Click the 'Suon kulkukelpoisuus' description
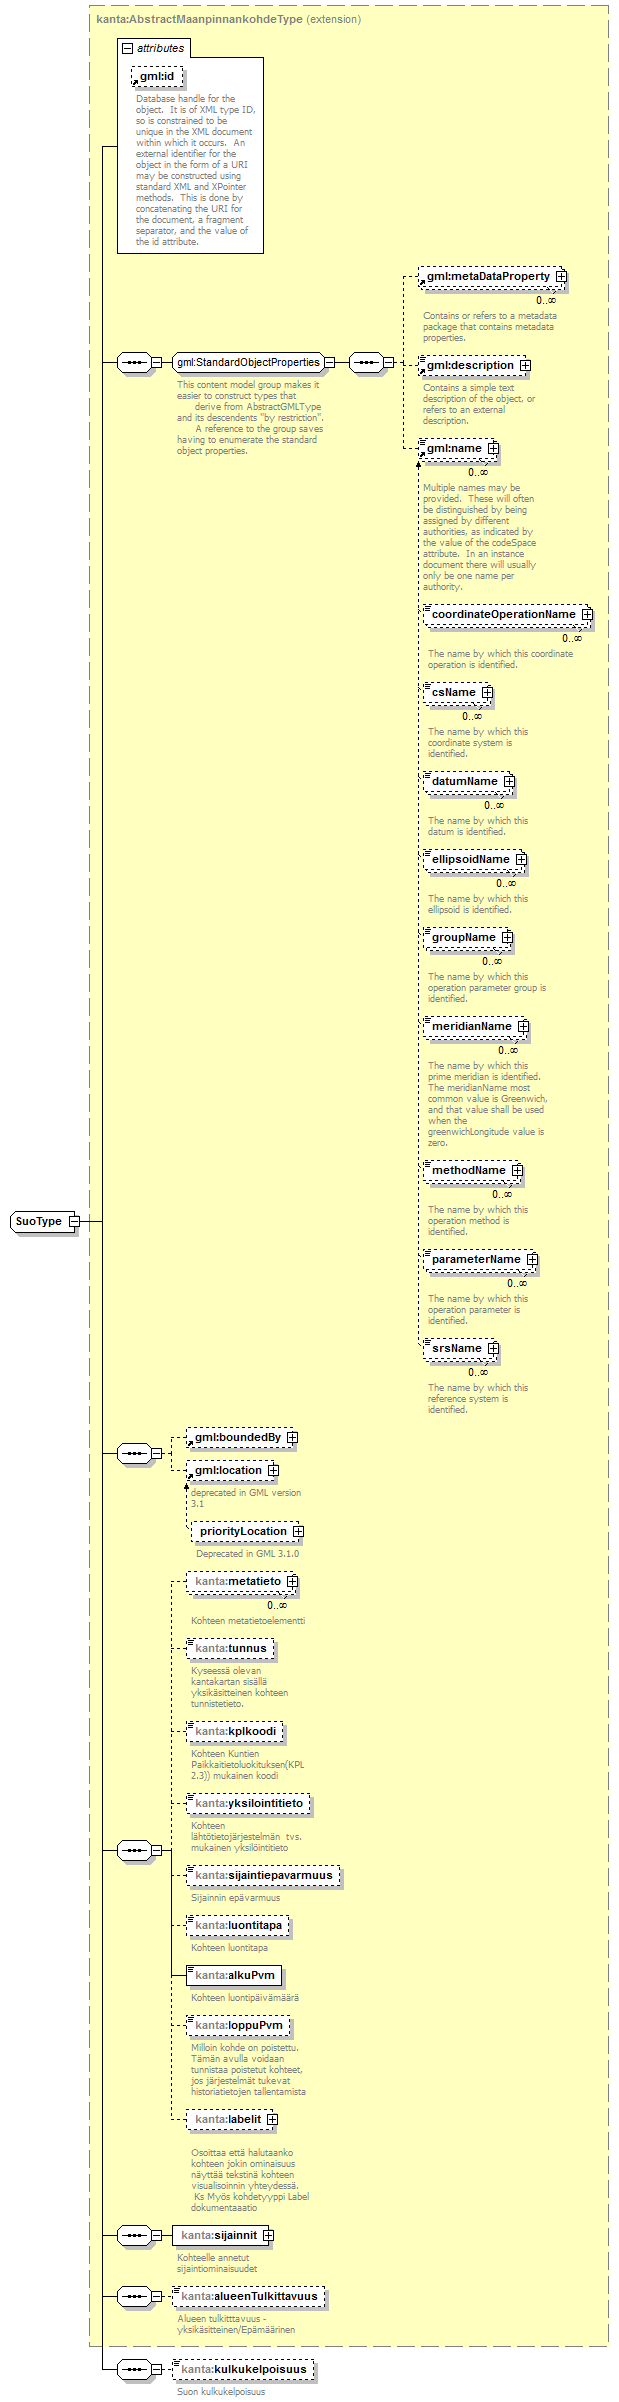Viewport: 619px width, 2402px height. coord(221,2391)
